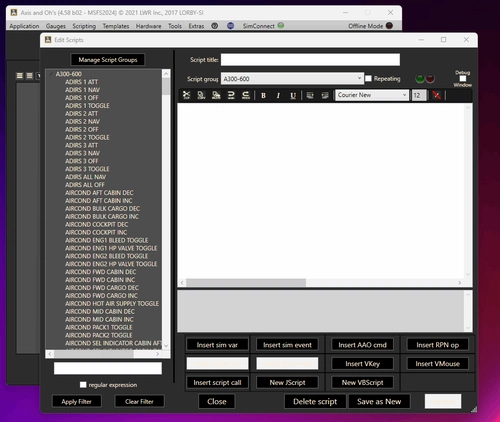The width and height of the screenshot is (500, 422).
Task: Enable the regular expression checkbox
Action: (83, 385)
